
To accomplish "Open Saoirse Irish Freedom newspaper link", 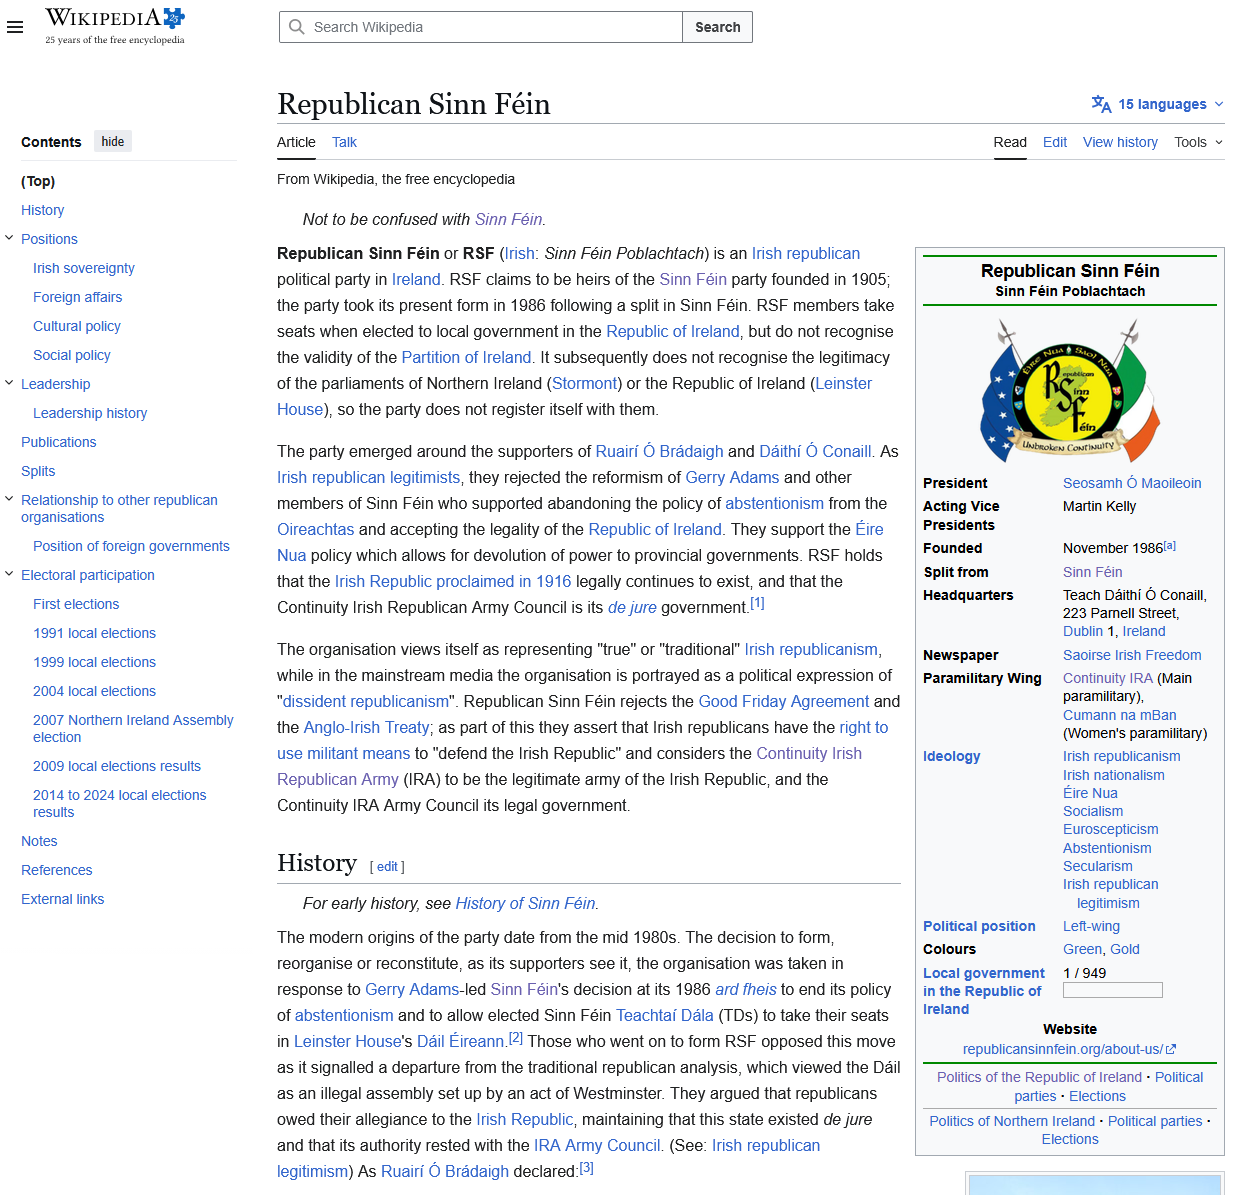I will [x=1132, y=655].
